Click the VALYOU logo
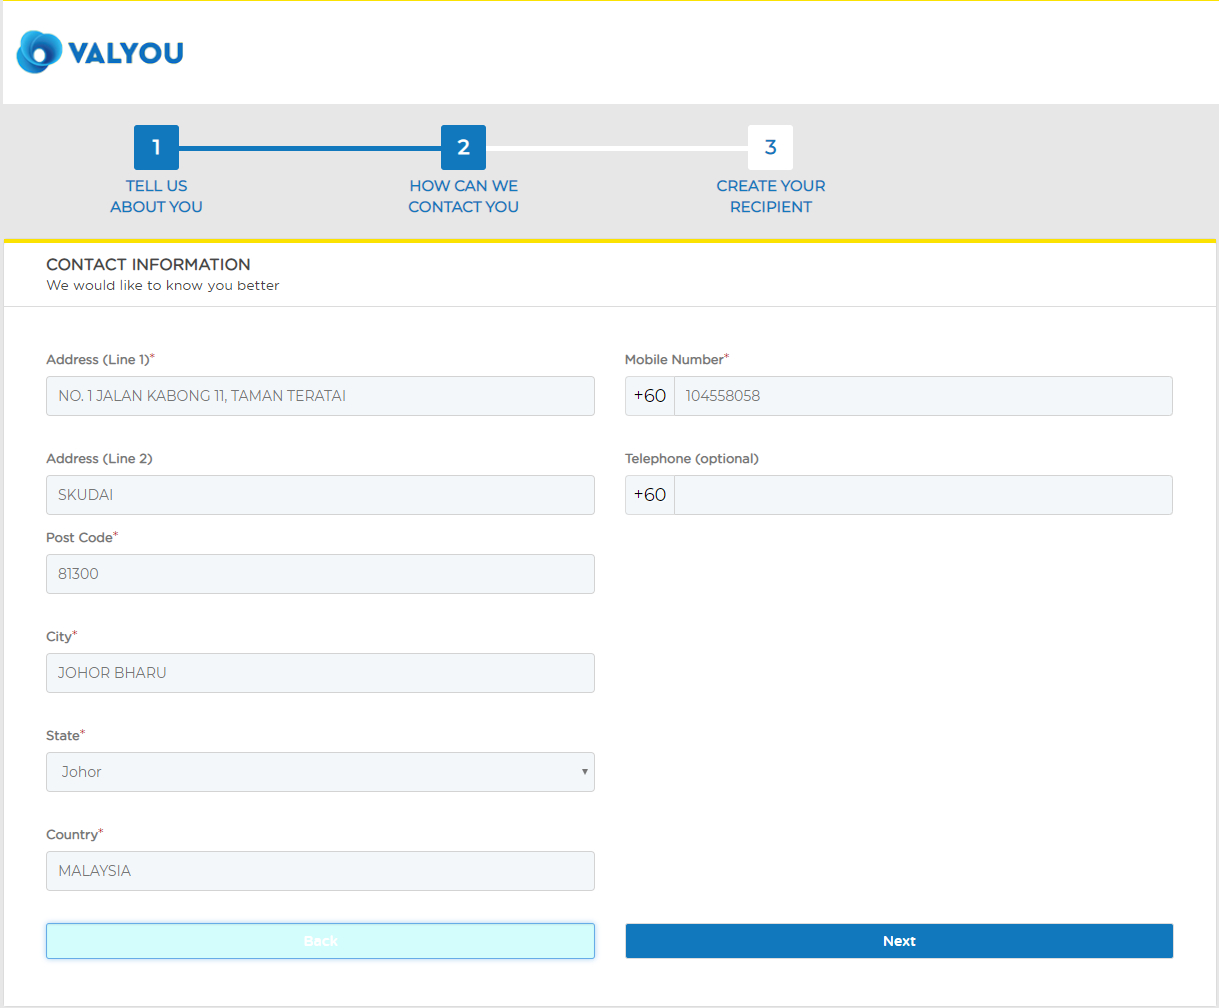The image size is (1219, 1008). click(99, 52)
